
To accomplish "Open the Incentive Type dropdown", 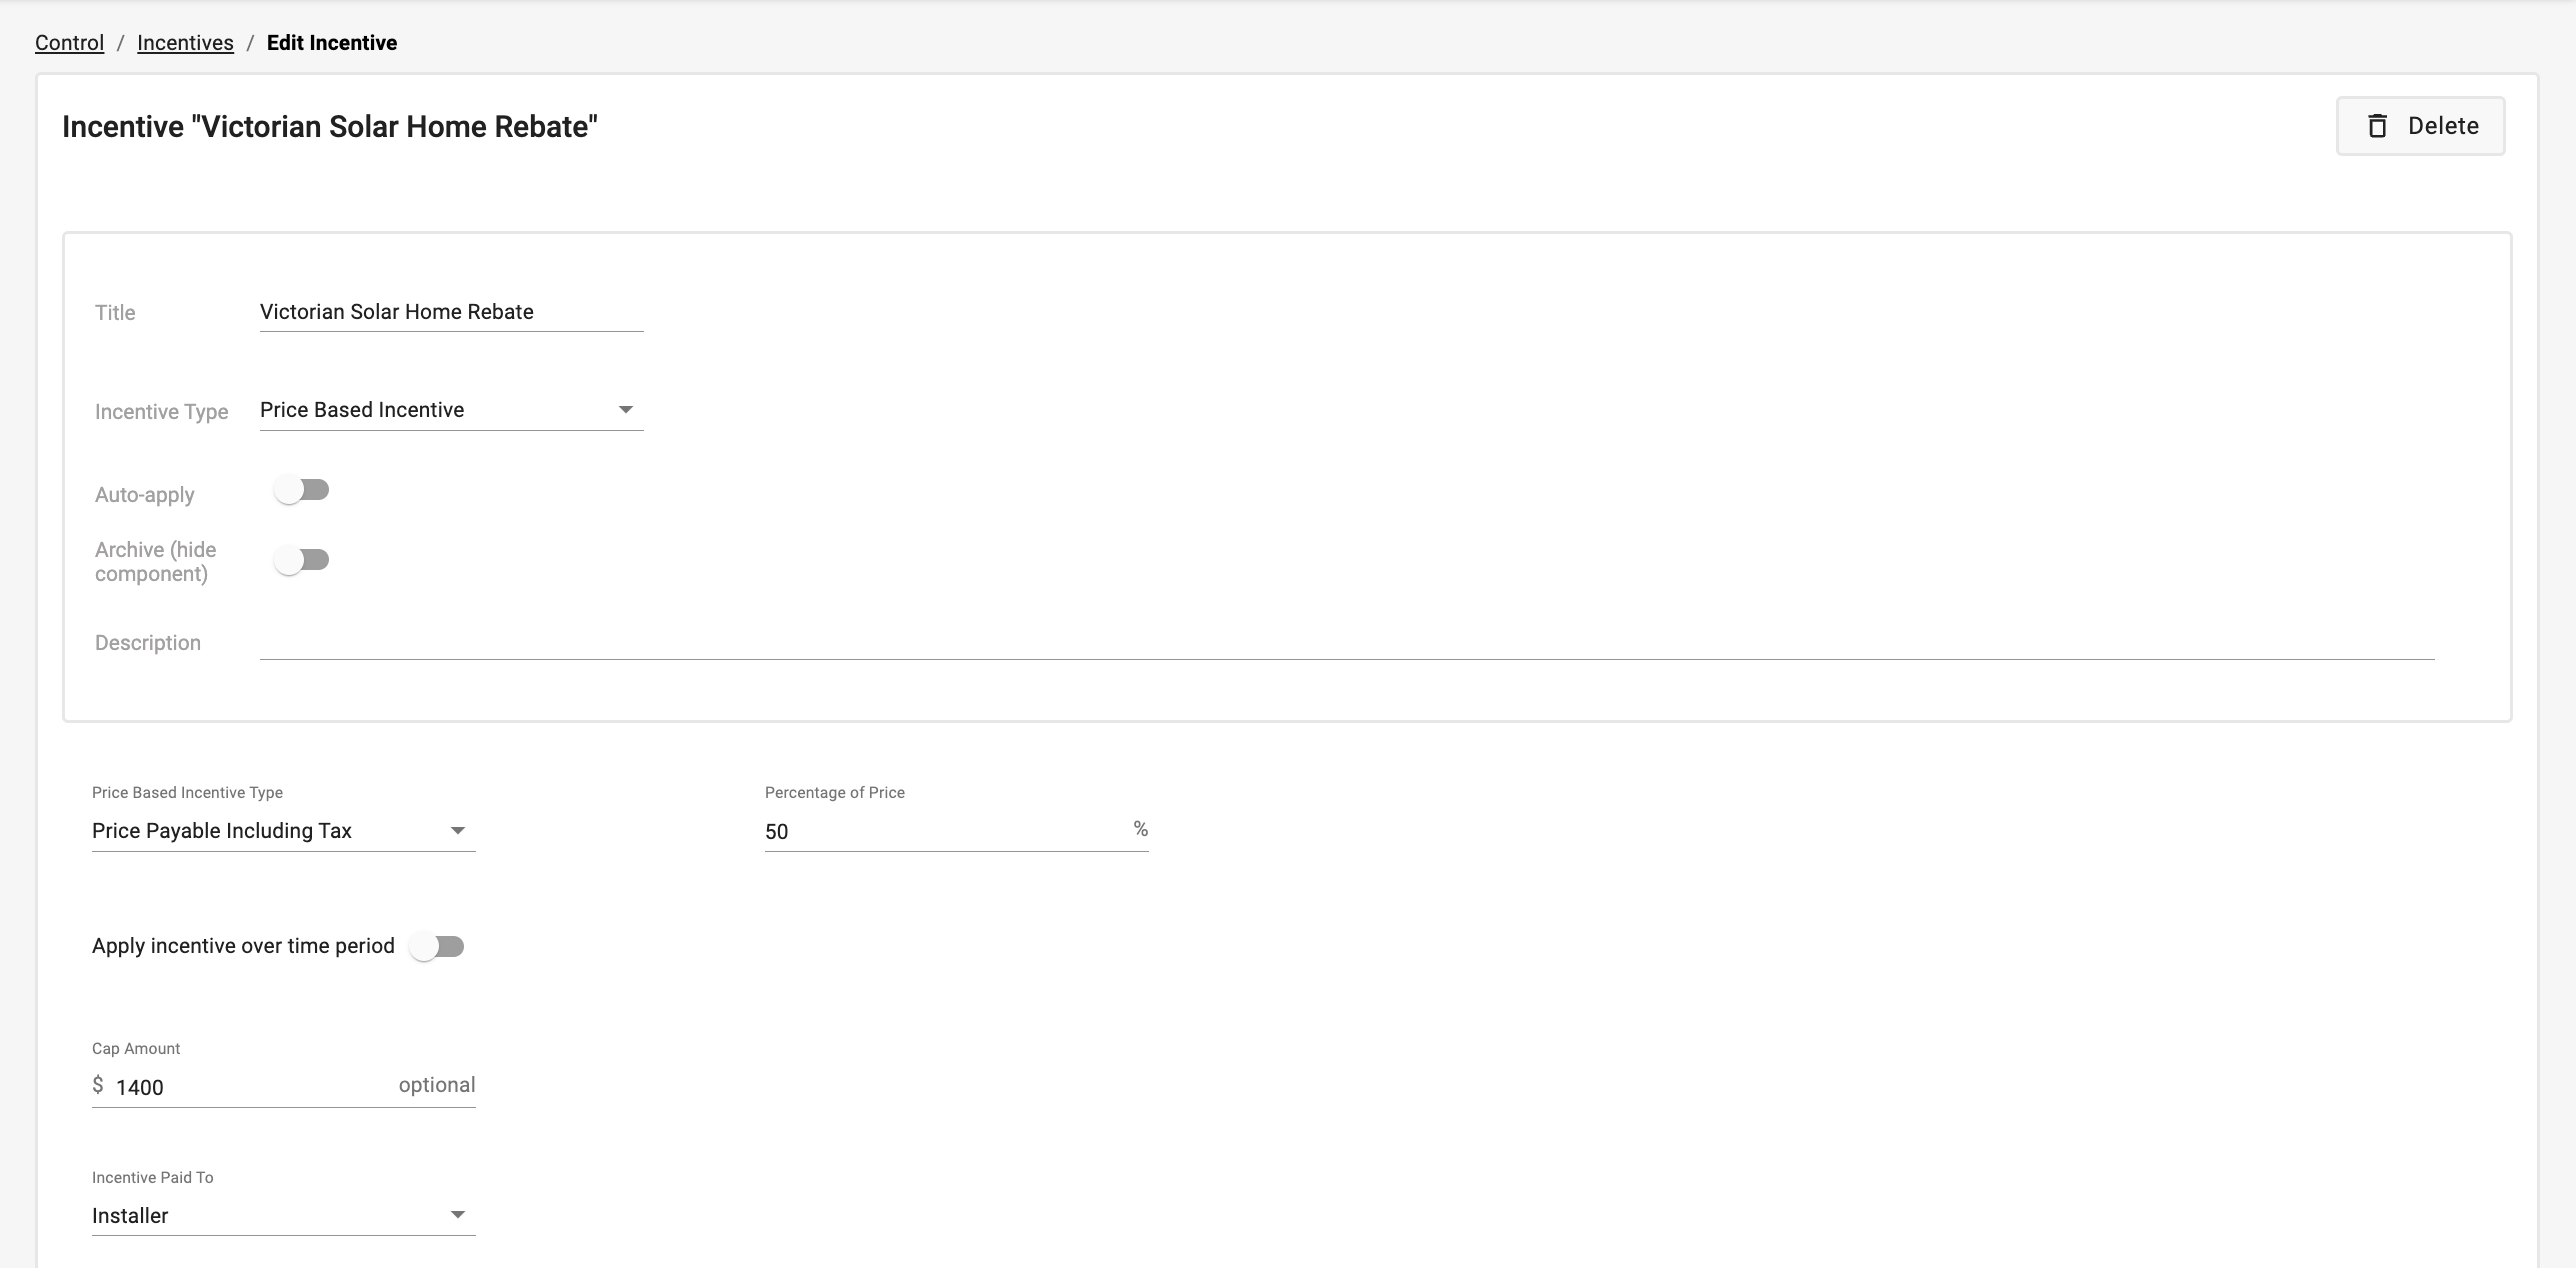I will pyautogui.click(x=451, y=410).
